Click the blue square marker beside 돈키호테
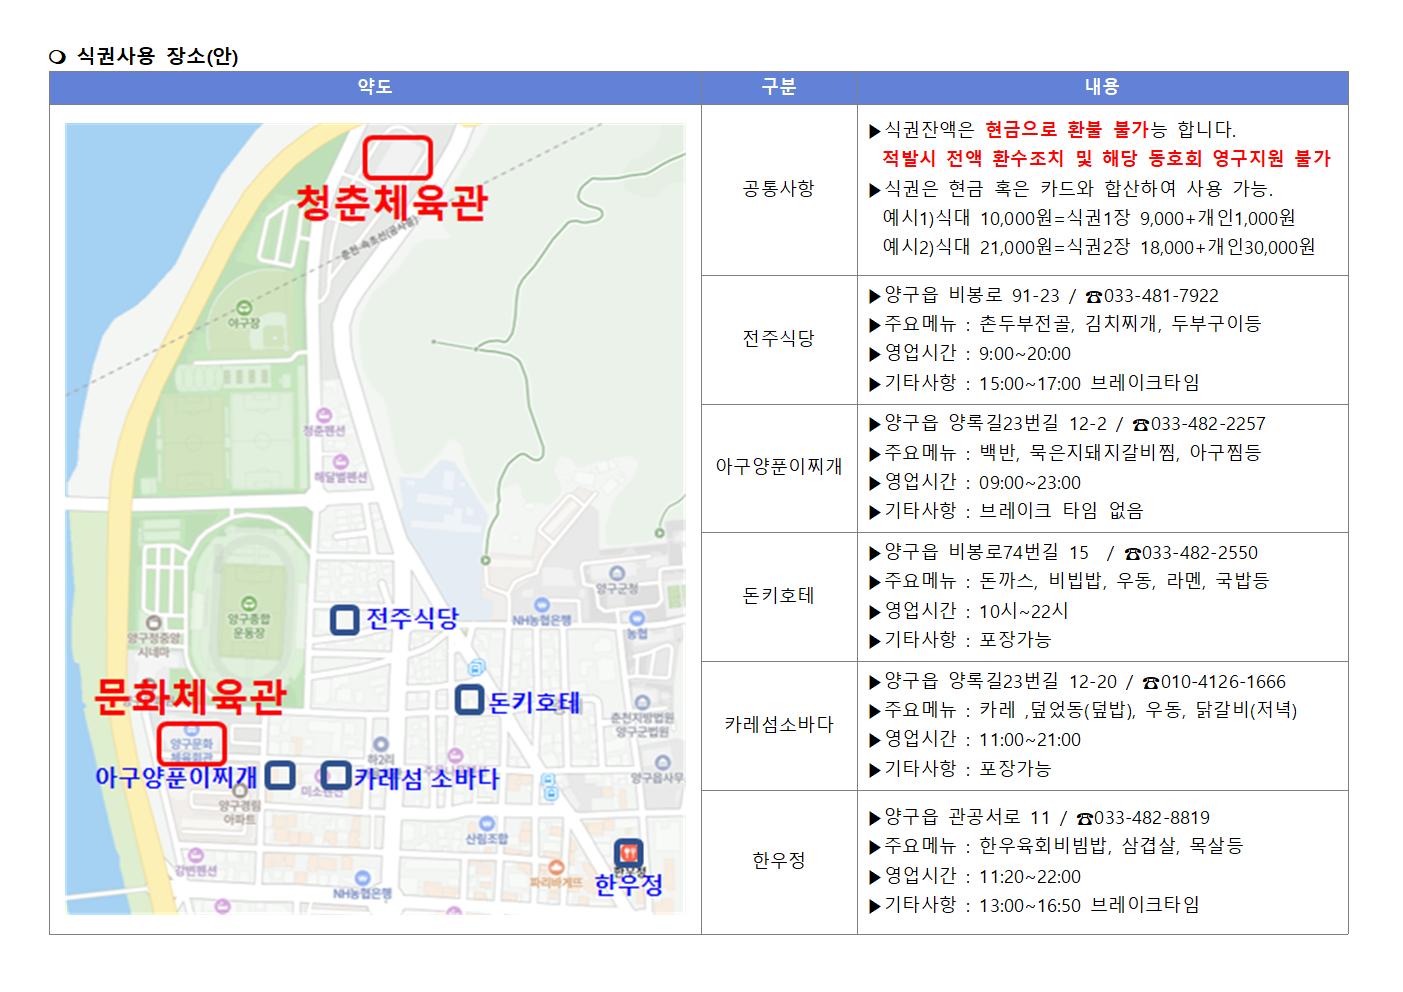 point(469,700)
